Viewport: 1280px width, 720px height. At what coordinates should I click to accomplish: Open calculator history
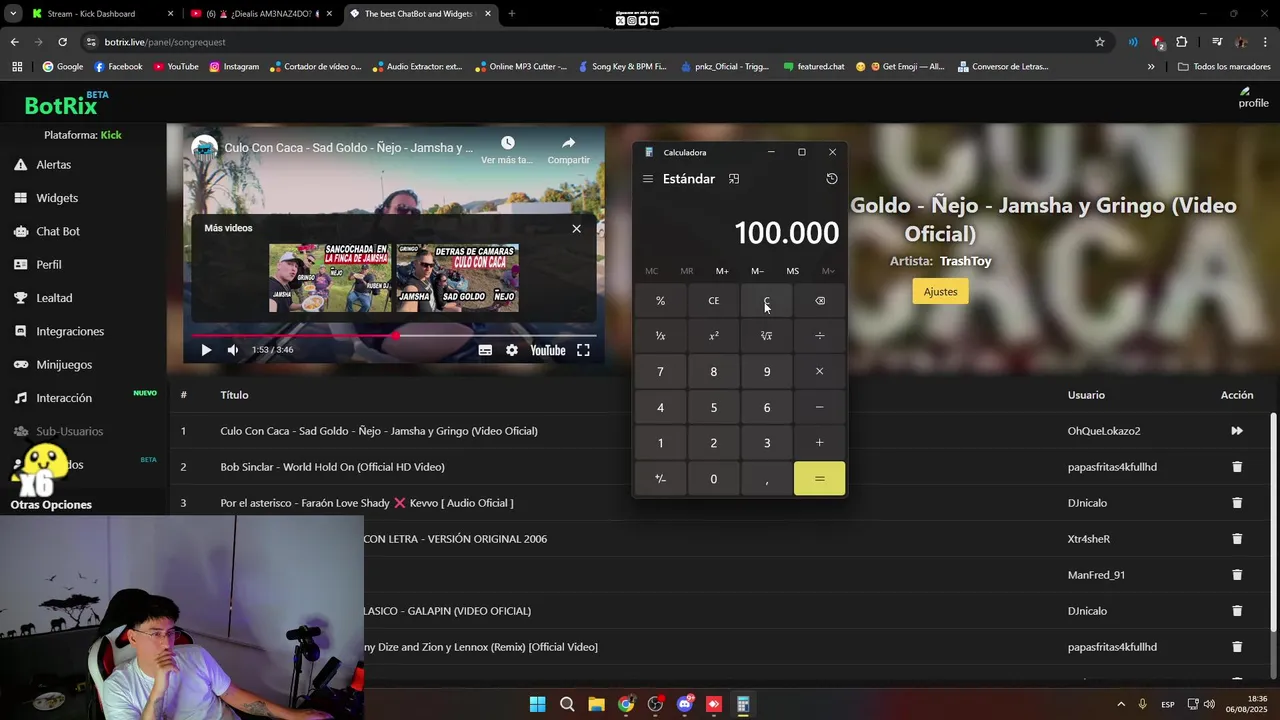coord(832,179)
